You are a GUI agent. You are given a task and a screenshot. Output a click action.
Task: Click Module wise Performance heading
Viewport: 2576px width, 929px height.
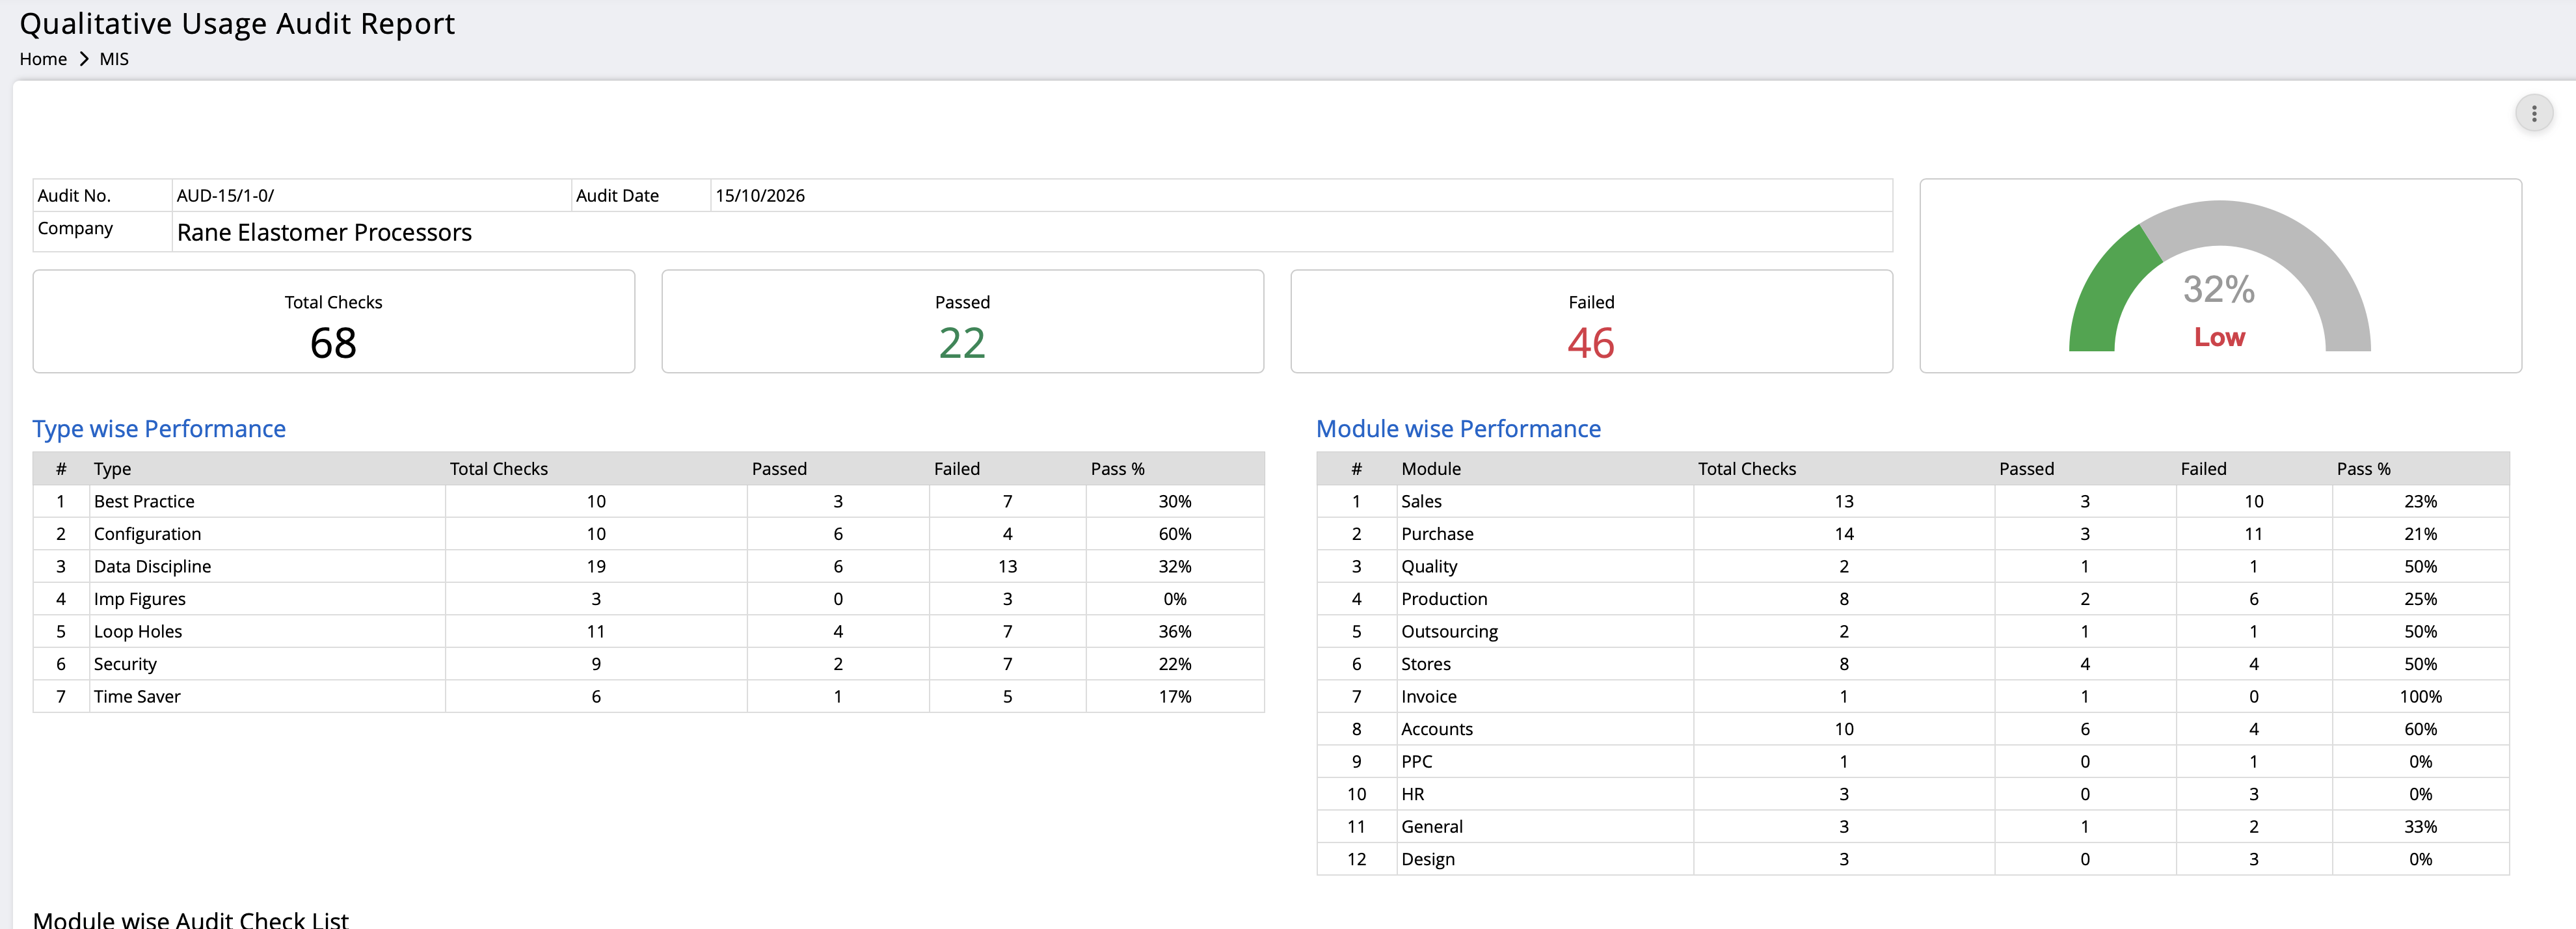[x=1458, y=429]
